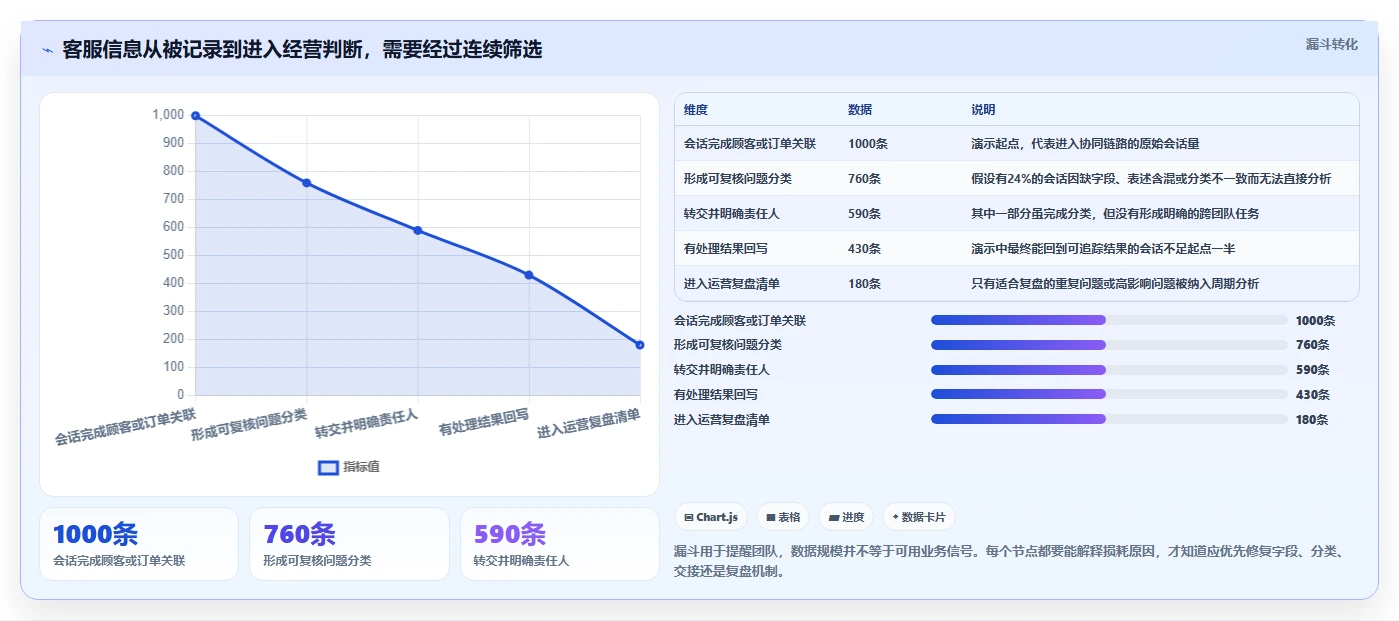Click the slide title 客服信息从被记录到进入经营判断
Viewport: 1399px width, 621px height.
click(x=302, y=50)
